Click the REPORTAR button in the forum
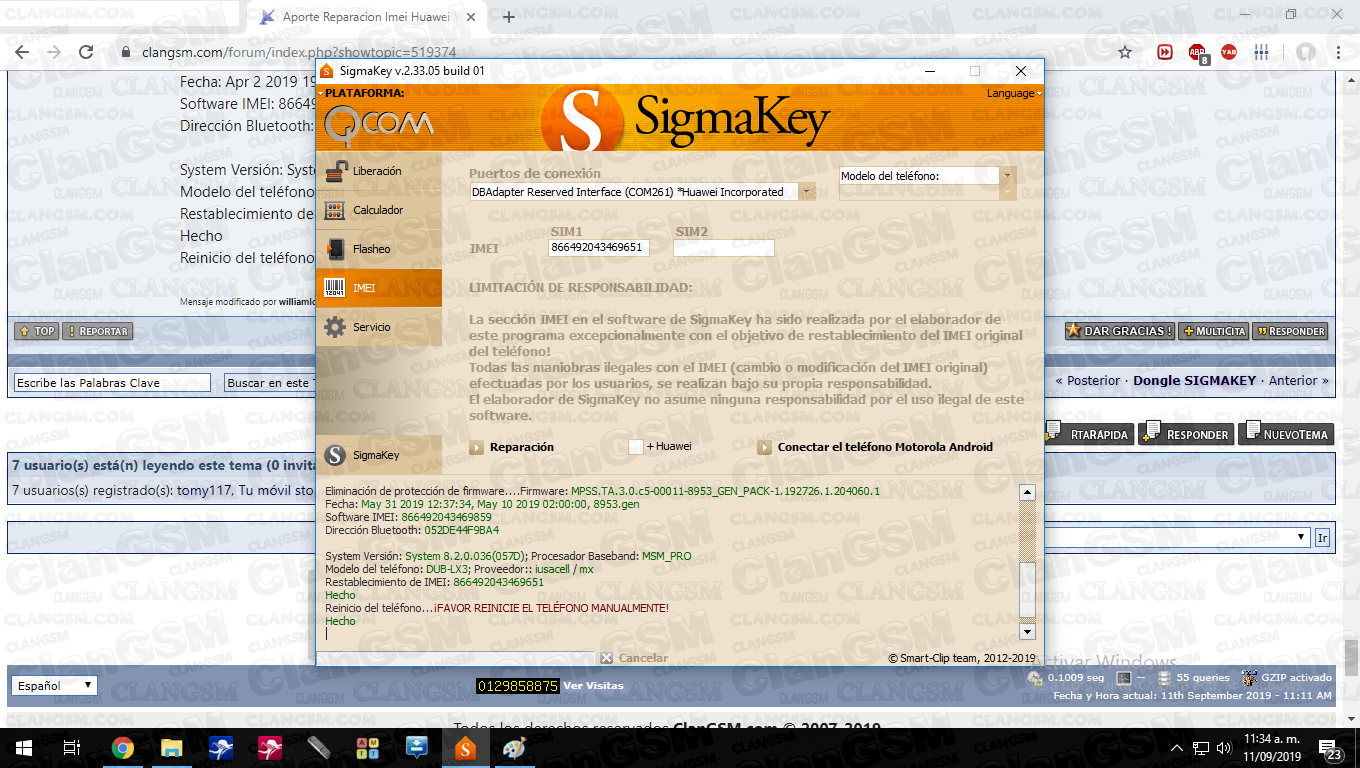 click(x=97, y=331)
